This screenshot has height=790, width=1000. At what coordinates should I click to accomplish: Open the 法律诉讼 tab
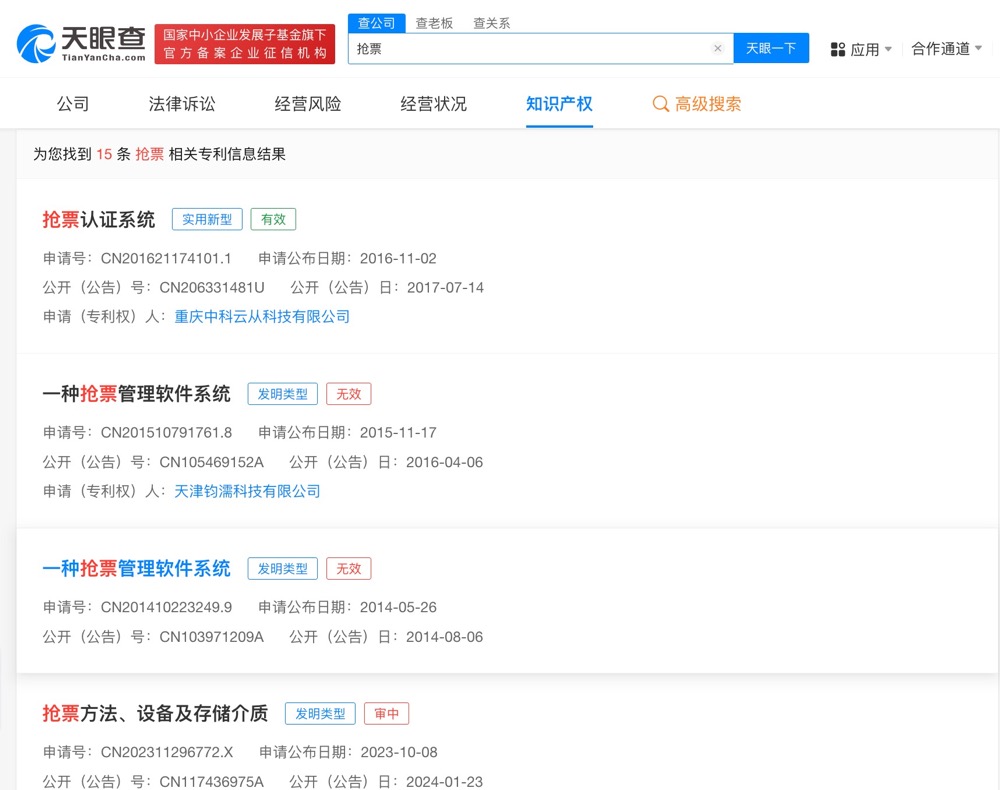click(x=182, y=104)
